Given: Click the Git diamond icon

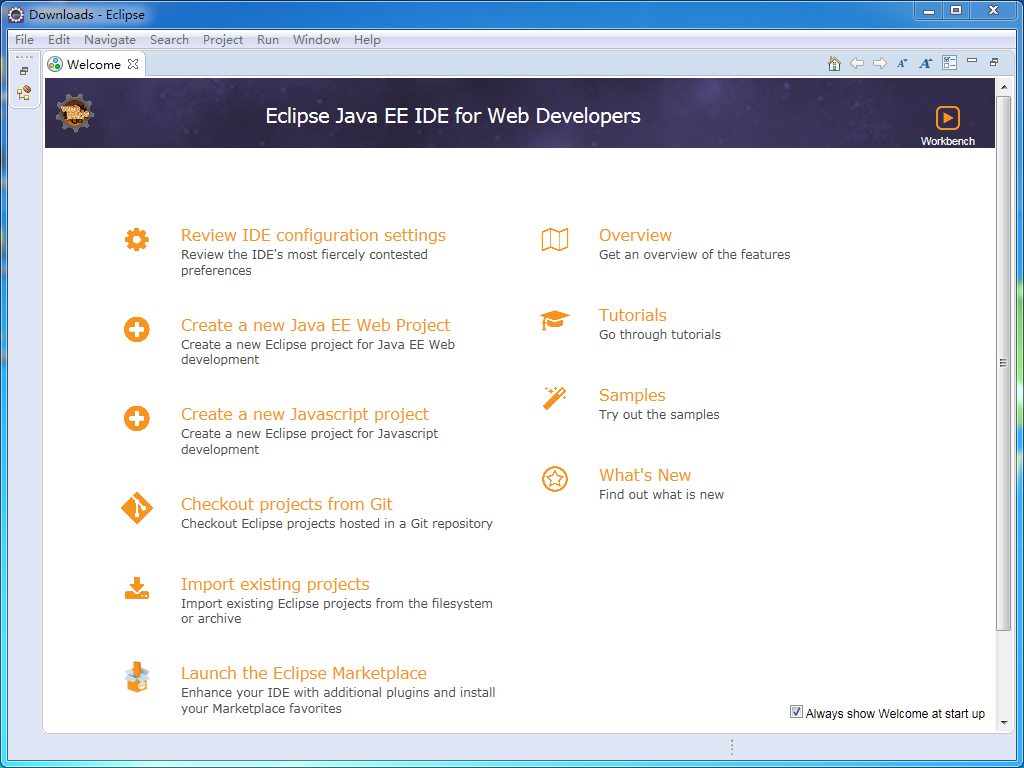Looking at the screenshot, I should click(x=136, y=508).
